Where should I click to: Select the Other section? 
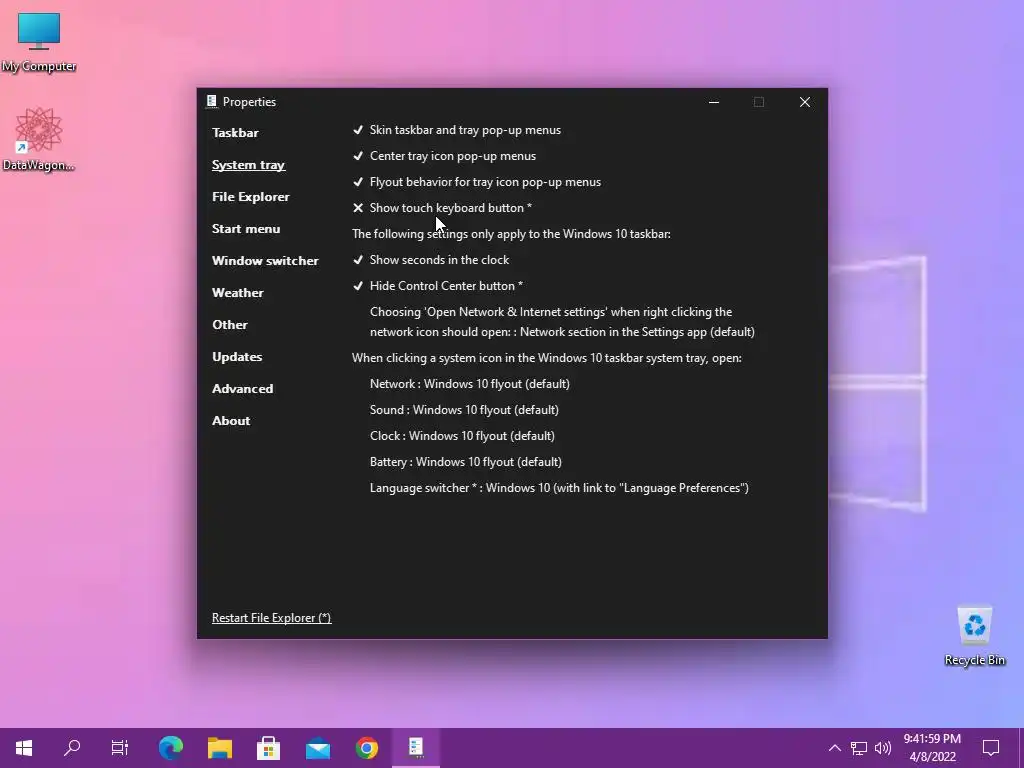pos(230,325)
